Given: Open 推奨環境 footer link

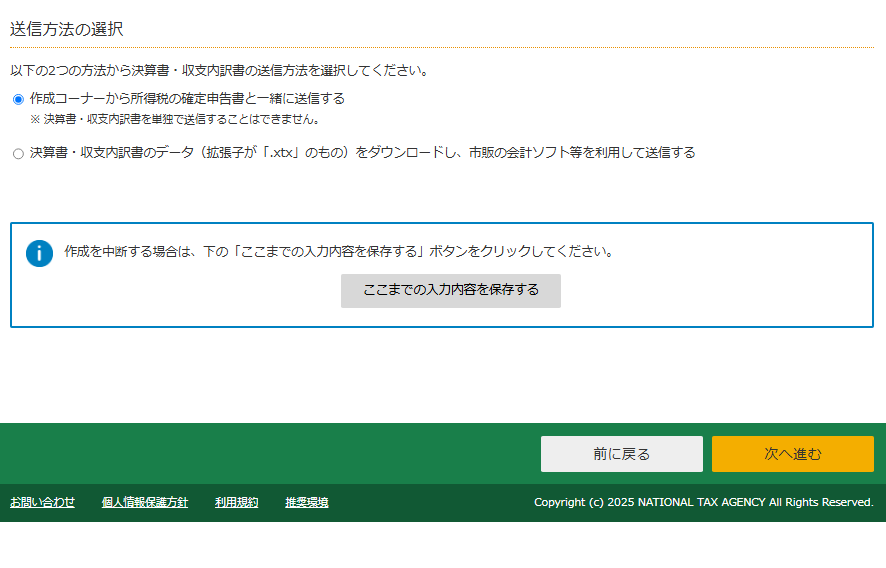Looking at the screenshot, I should point(306,502).
